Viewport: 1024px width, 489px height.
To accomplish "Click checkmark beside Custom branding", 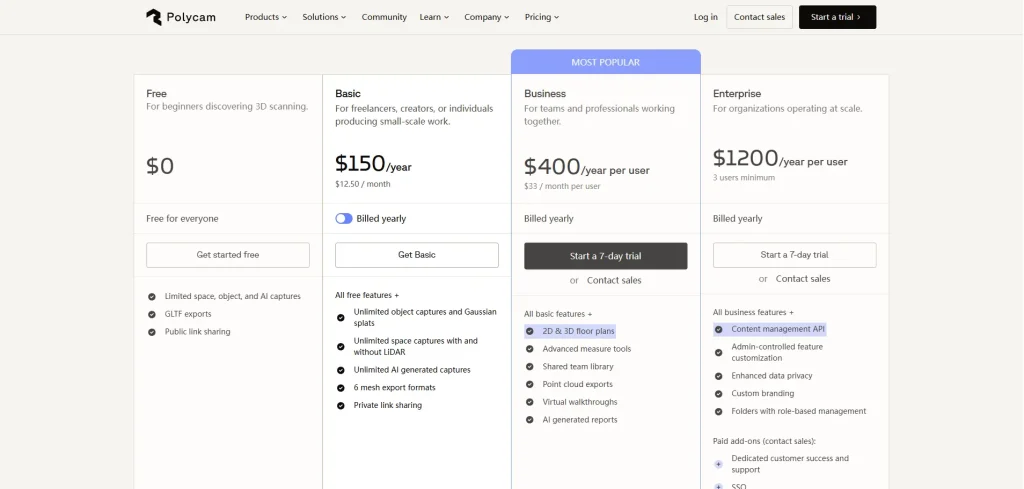I will [x=718, y=394].
